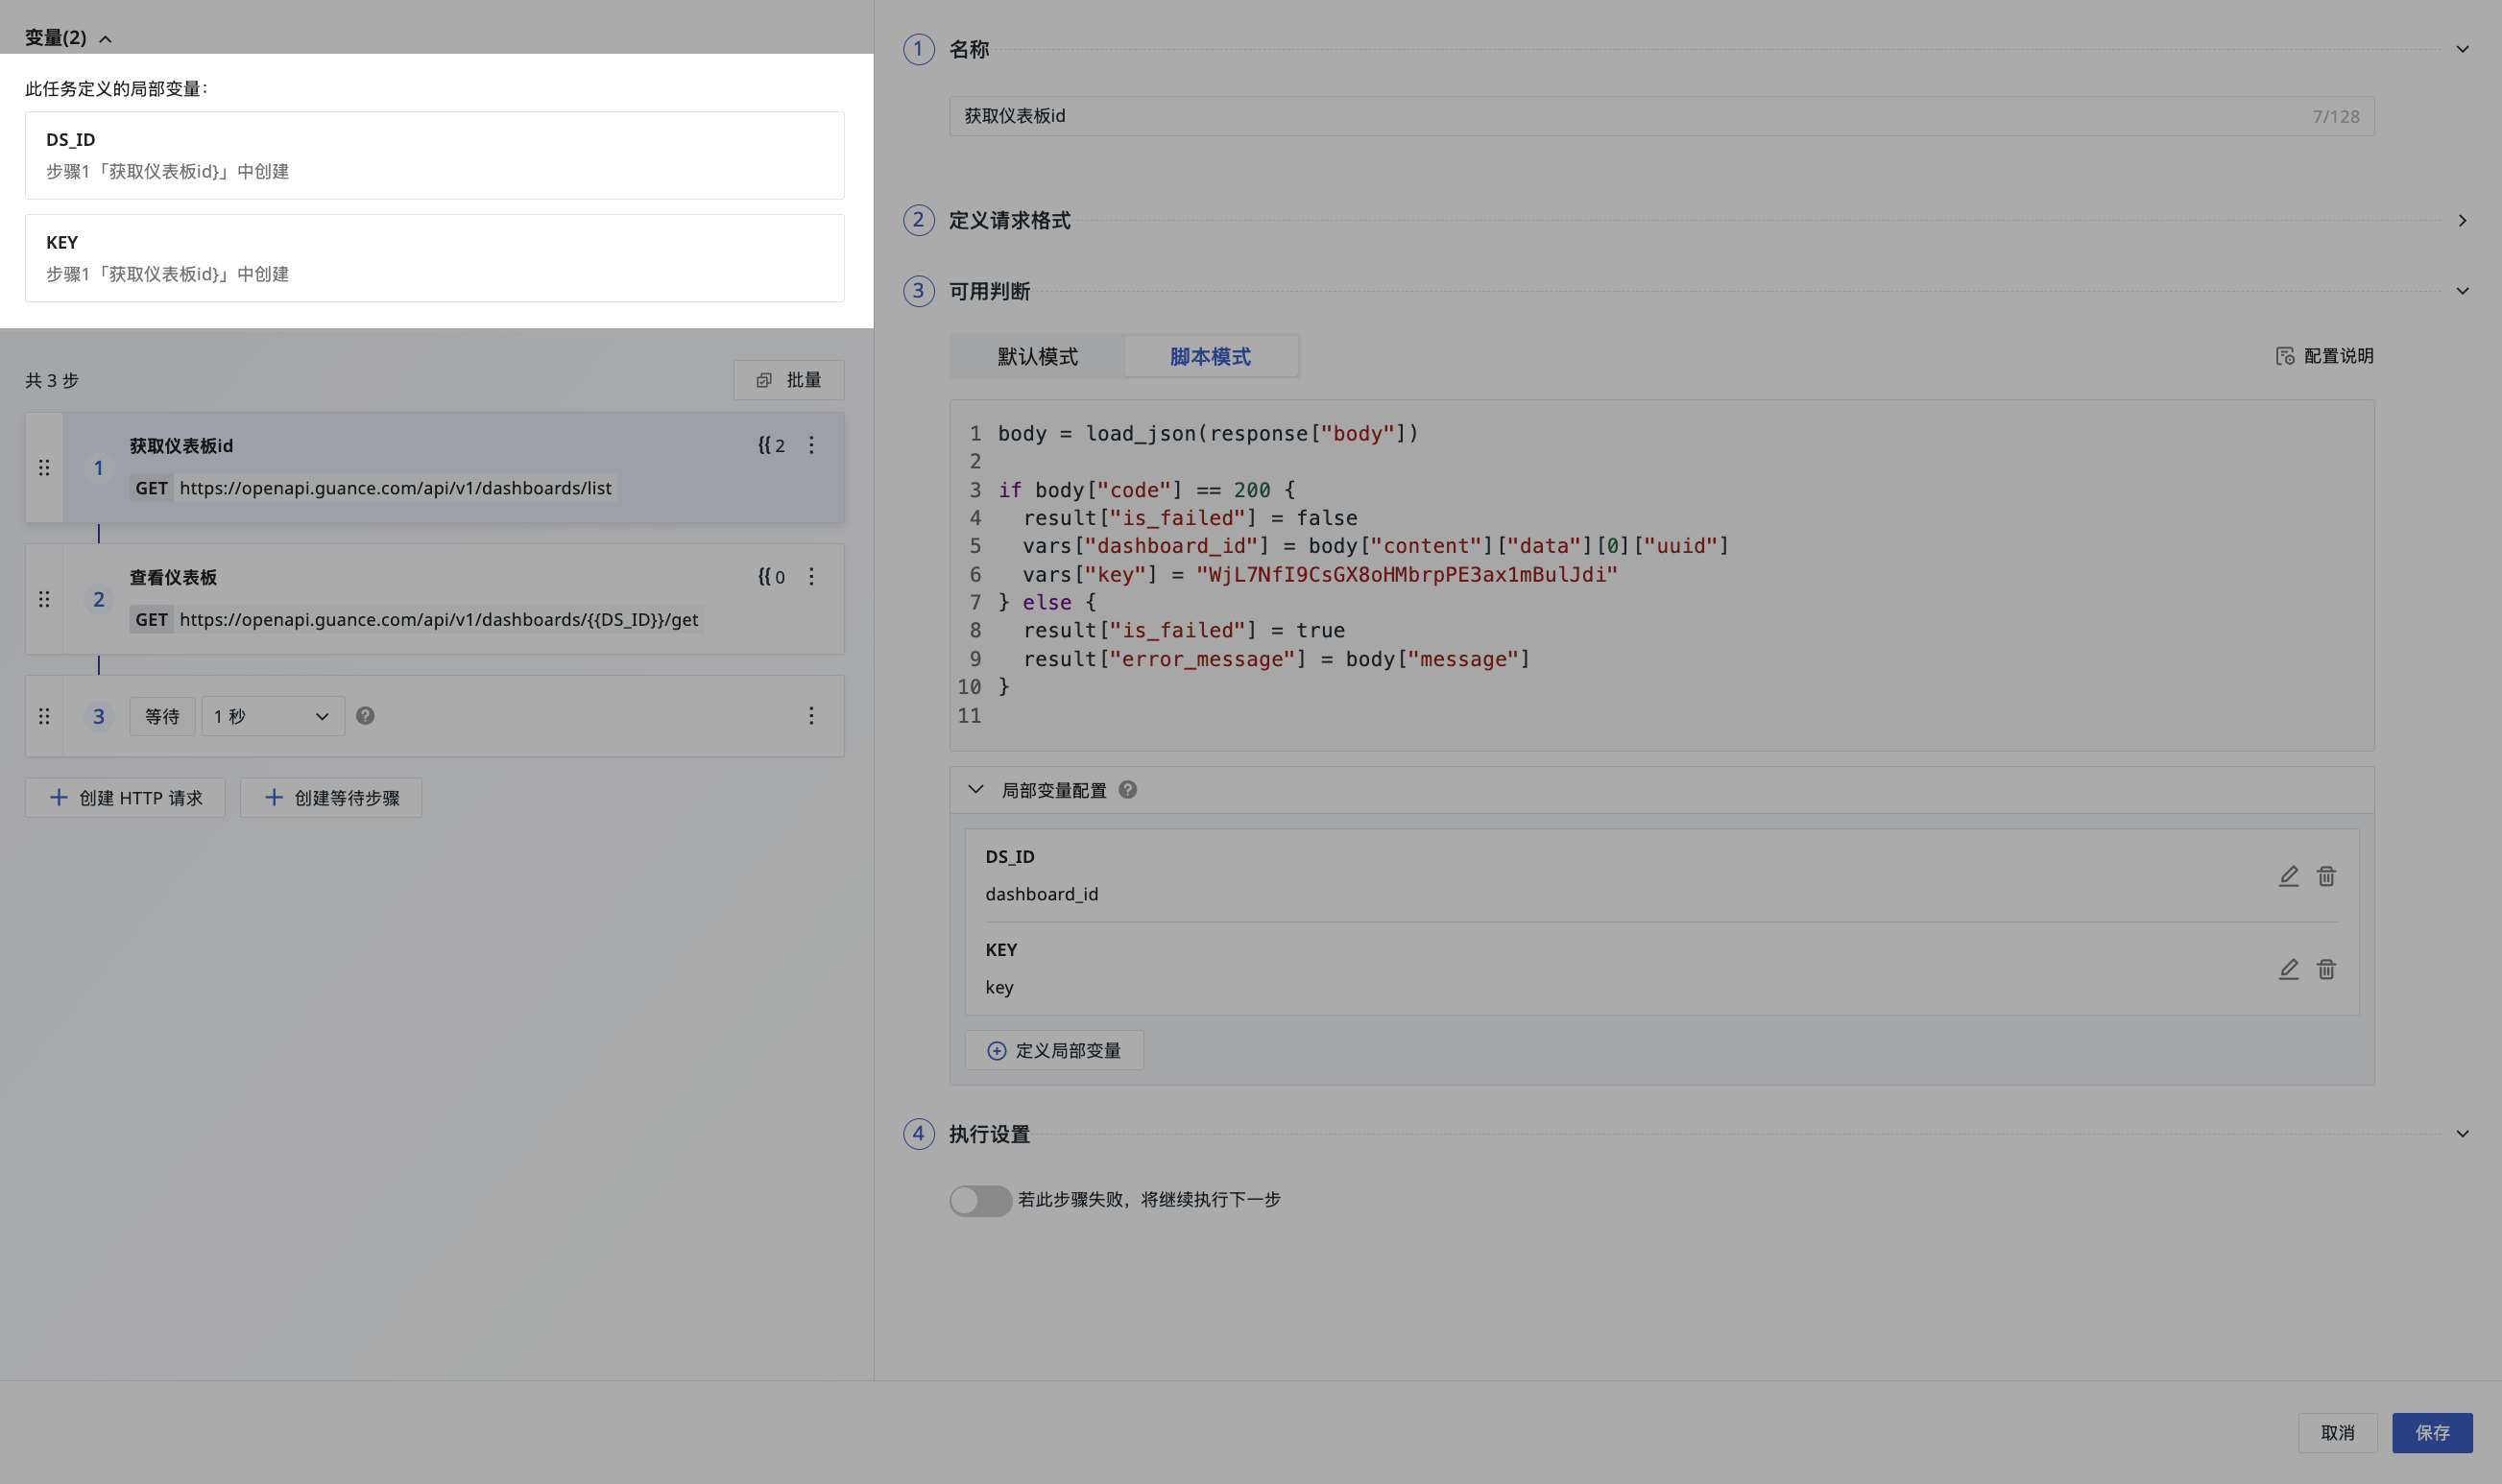Click the help icon next to 等待
Image resolution: width=2502 pixels, height=1484 pixels.
365,716
